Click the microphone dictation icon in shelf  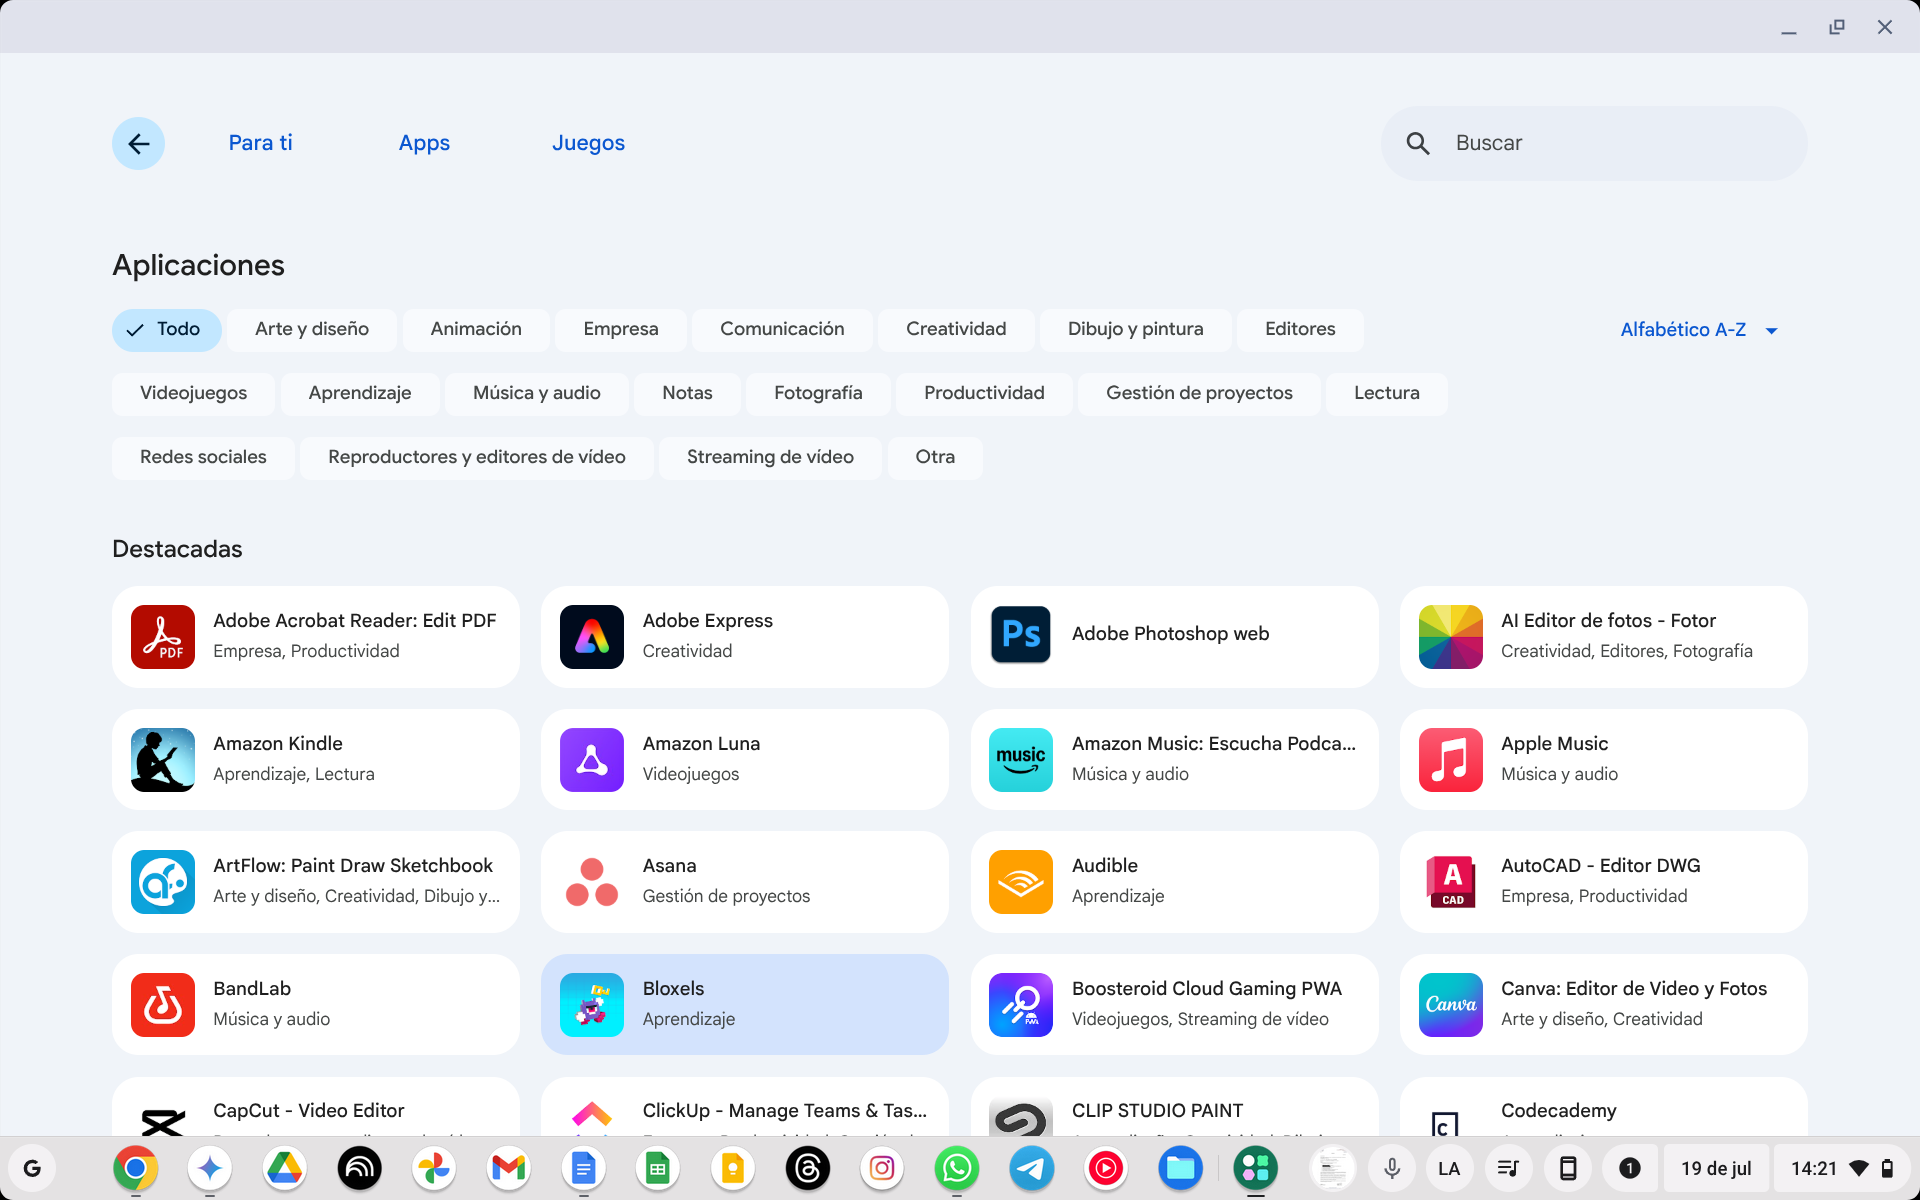click(x=1392, y=1168)
